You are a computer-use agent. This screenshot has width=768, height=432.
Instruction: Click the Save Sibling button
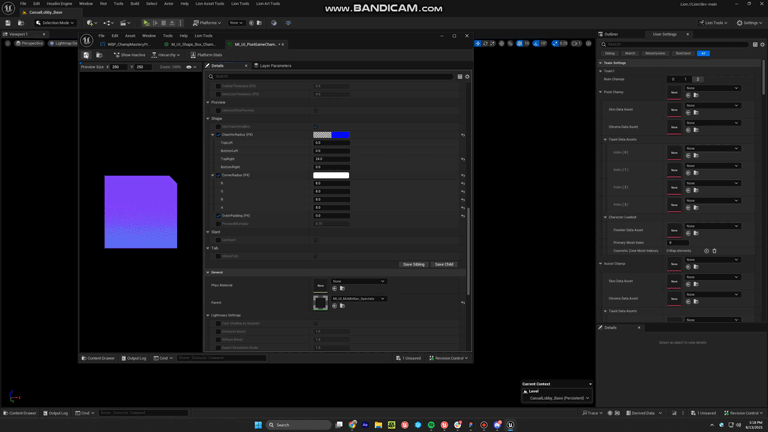coord(413,264)
